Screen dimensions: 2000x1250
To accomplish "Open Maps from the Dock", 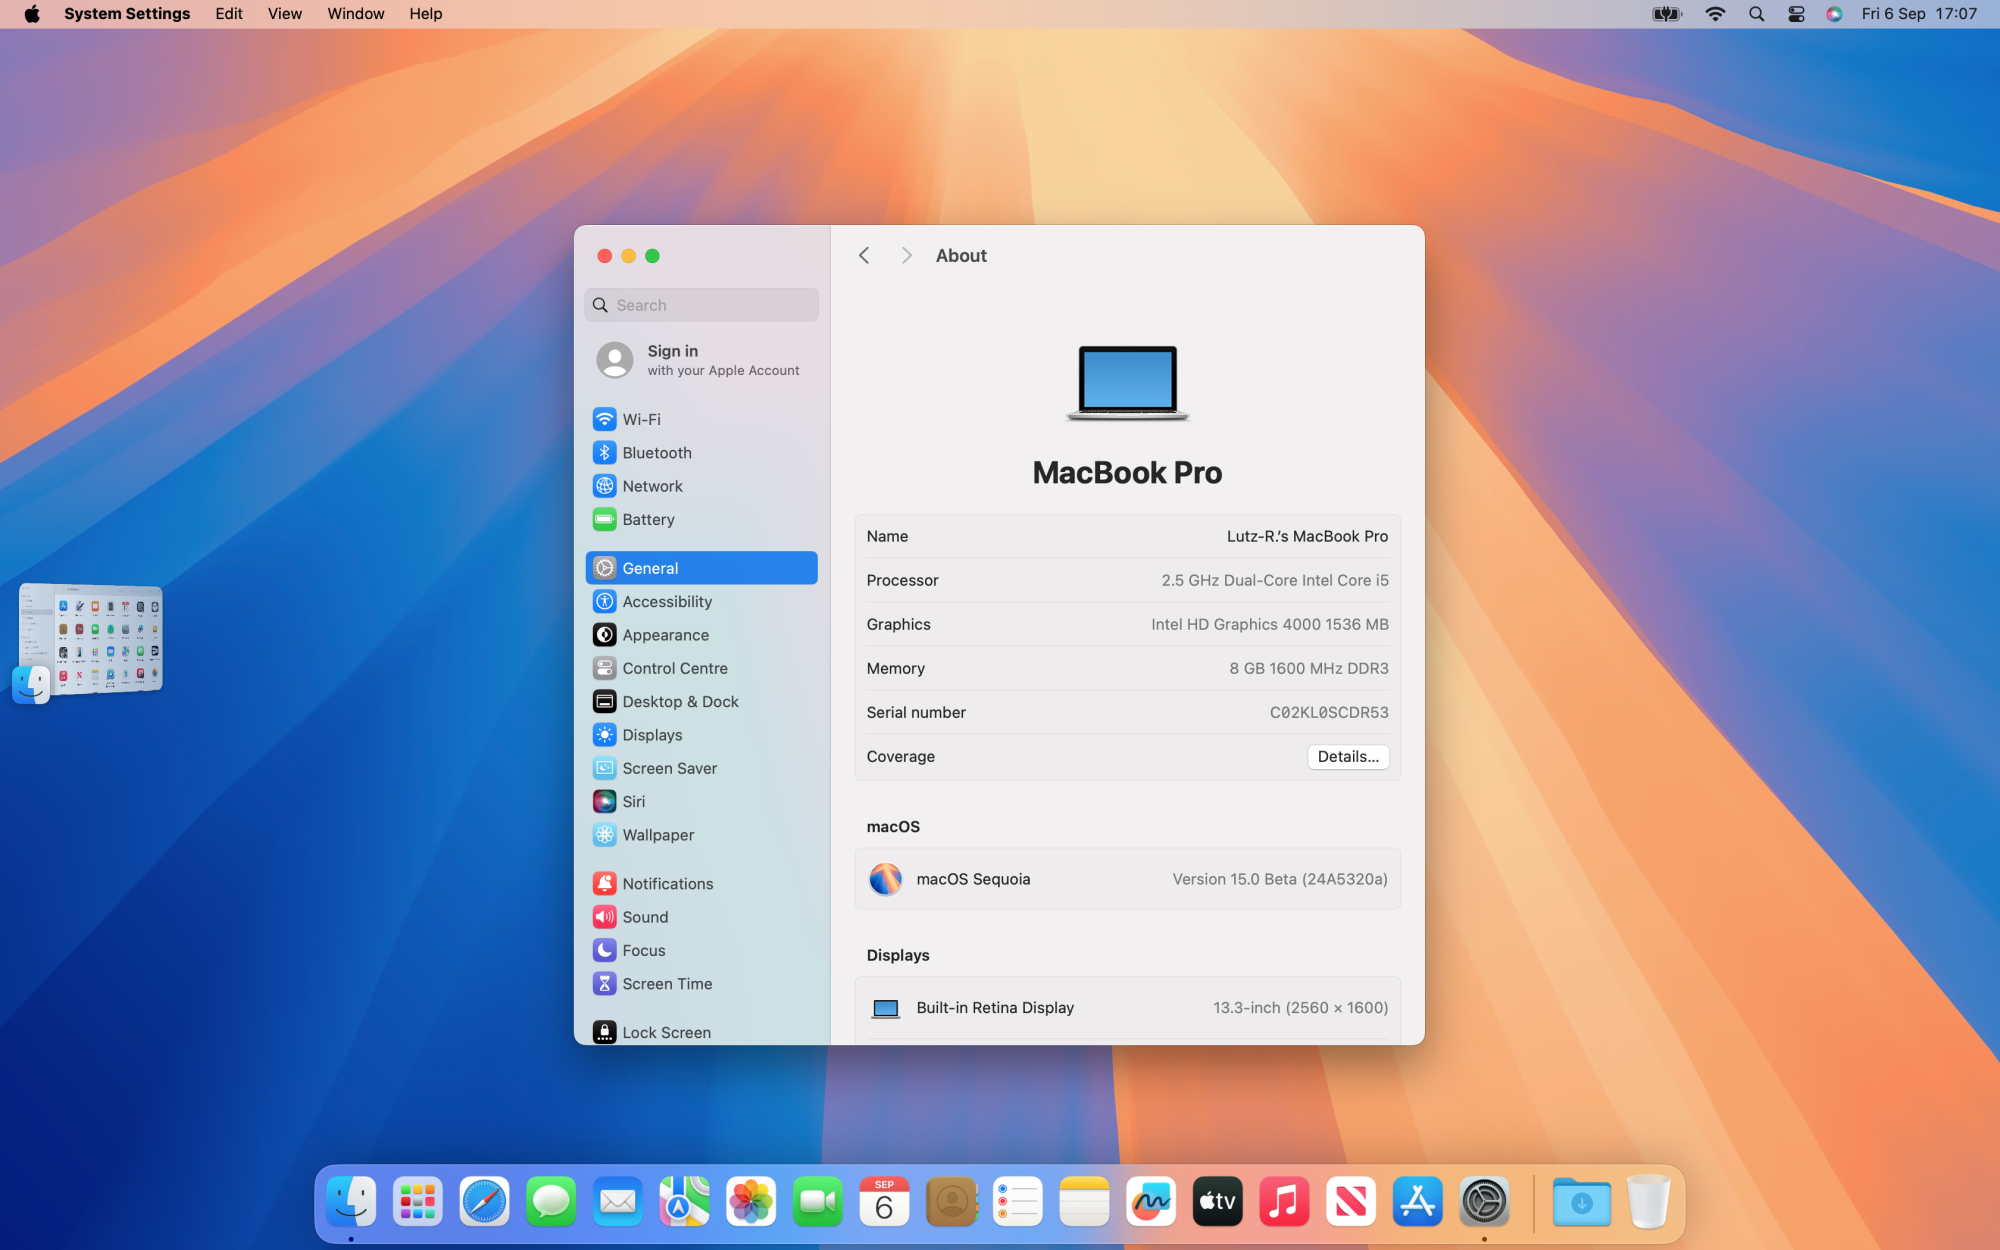I will tap(684, 1201).
